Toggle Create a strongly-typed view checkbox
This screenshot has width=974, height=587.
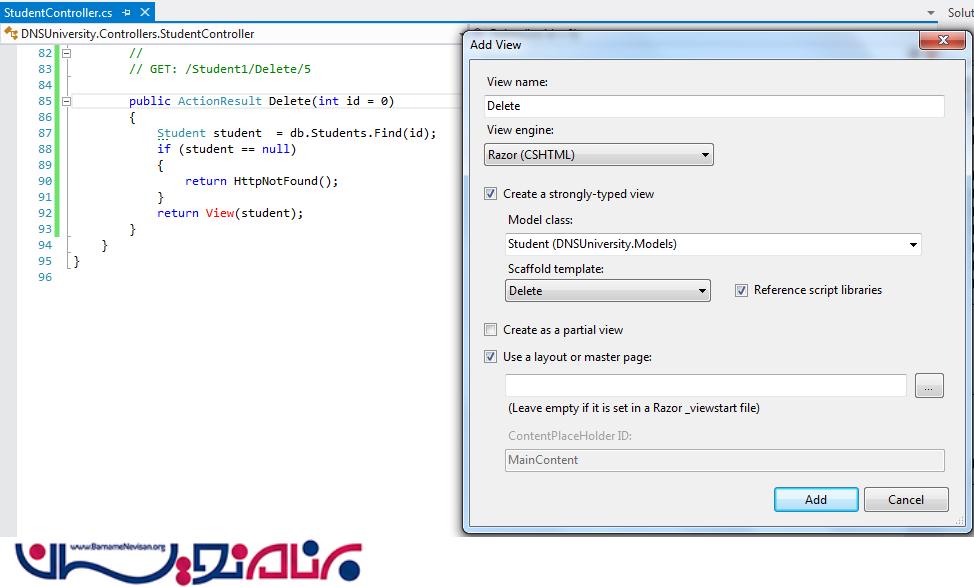pyautogui.click(x=491, y=194)
